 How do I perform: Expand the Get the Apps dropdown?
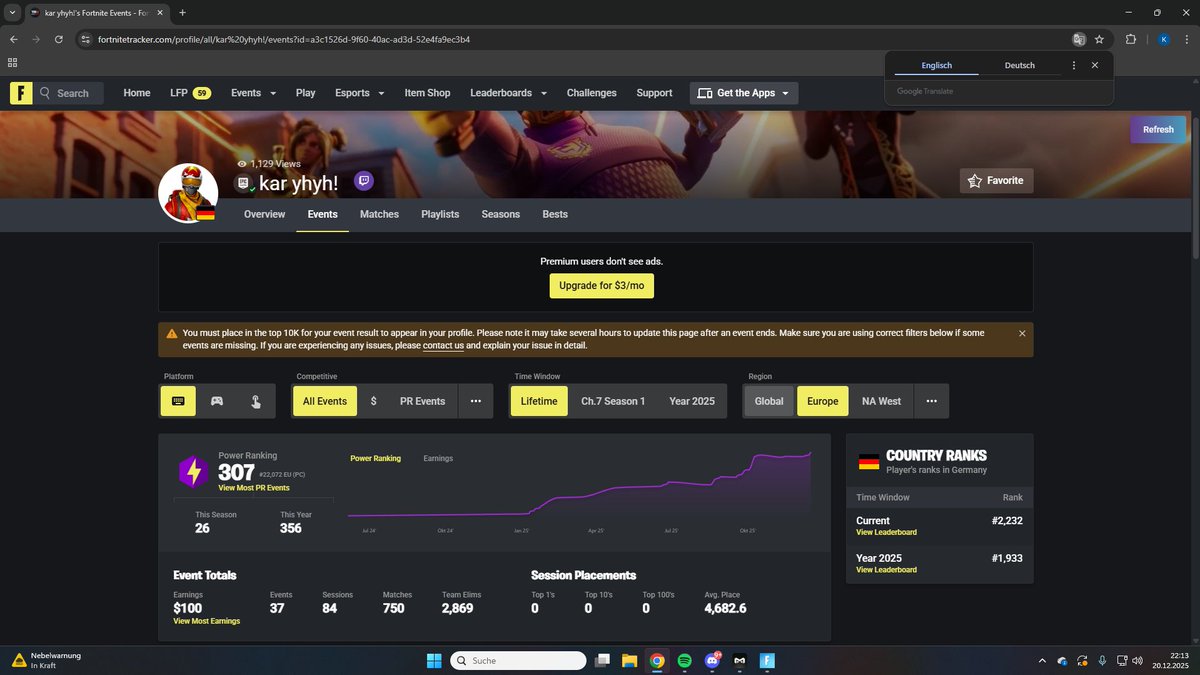(x=744, y=93)
